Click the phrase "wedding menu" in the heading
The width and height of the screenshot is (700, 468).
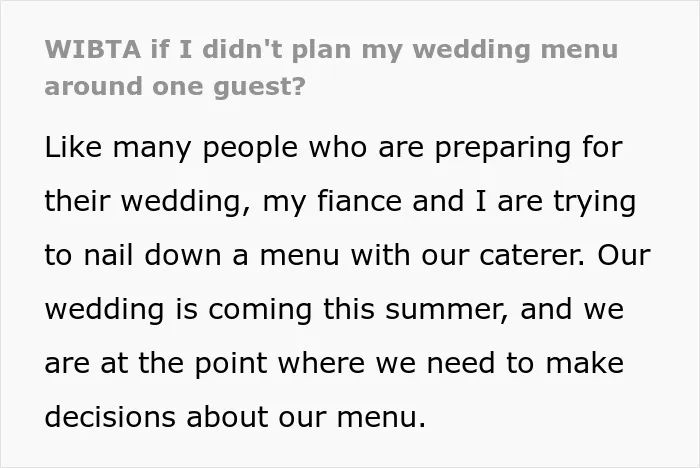(x=515, y=50)
